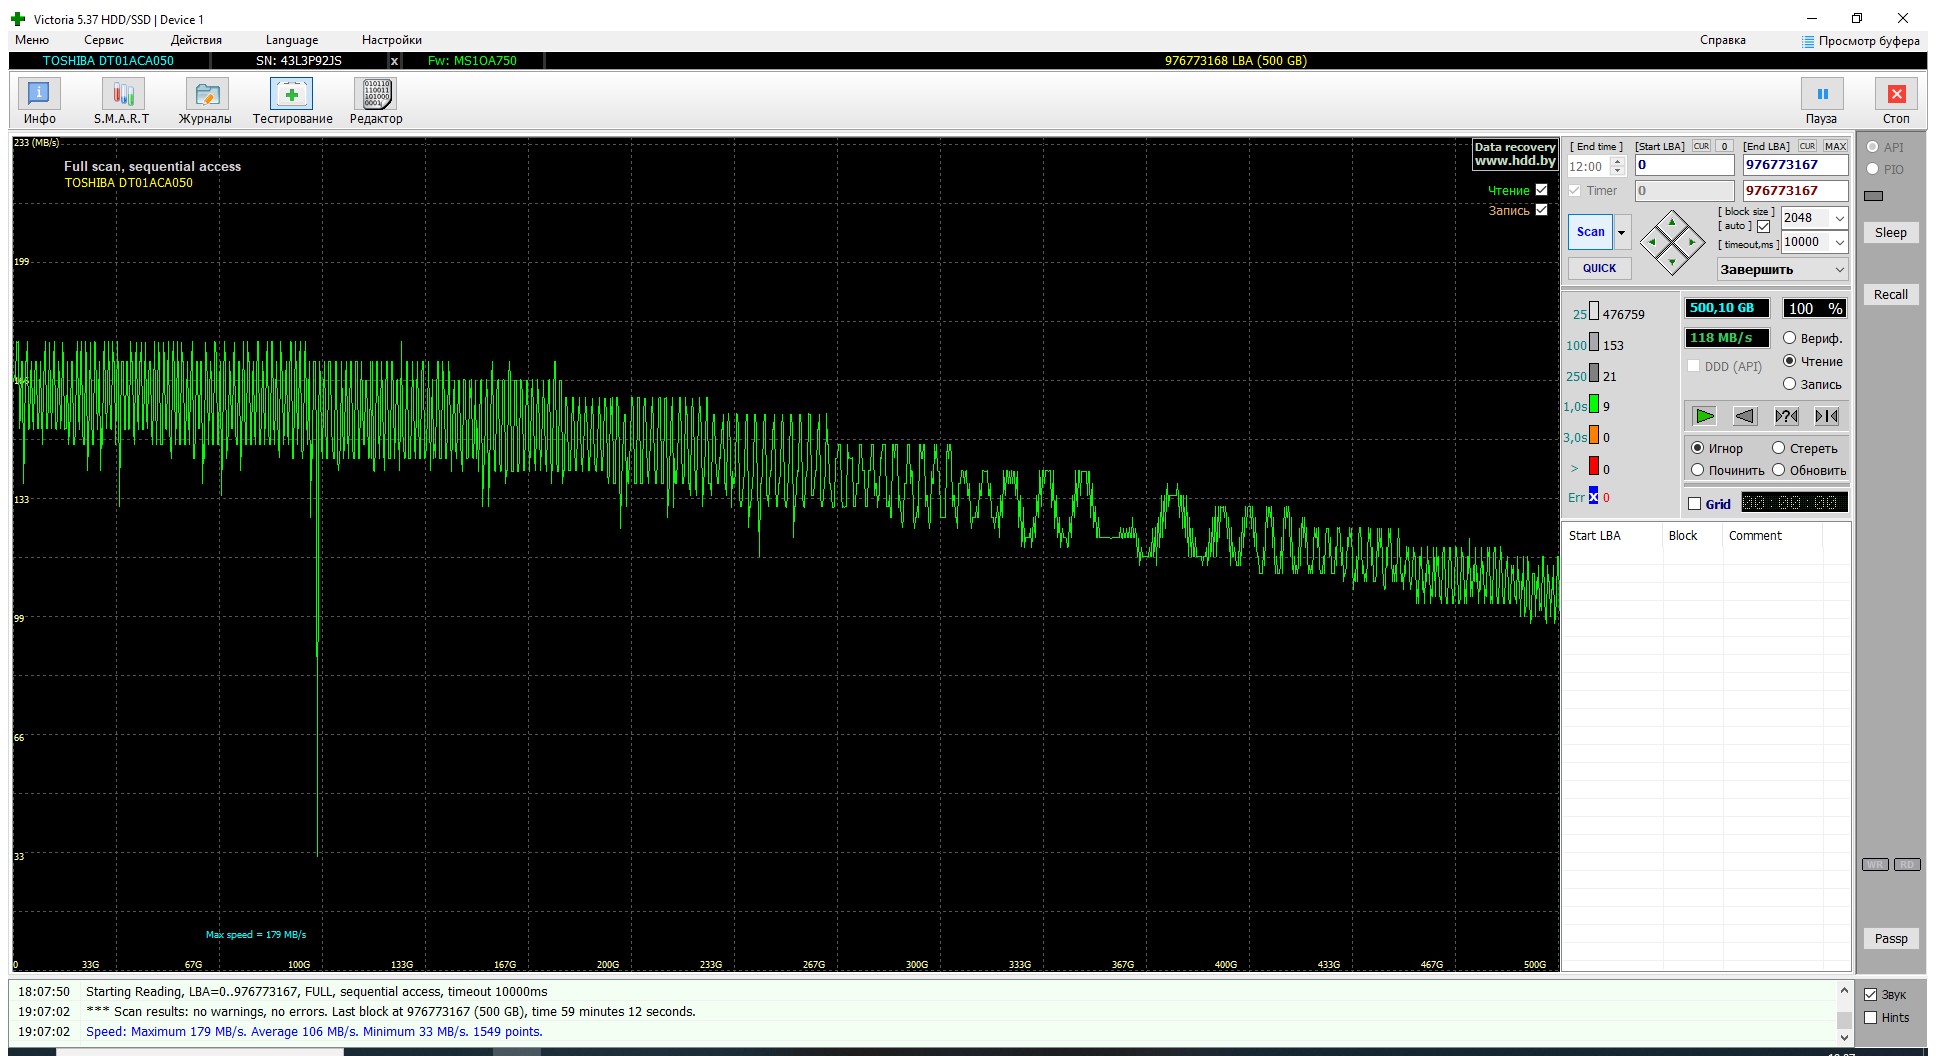Open the Инфо drive info panel

pyautogui.click(x=39, y=101)
